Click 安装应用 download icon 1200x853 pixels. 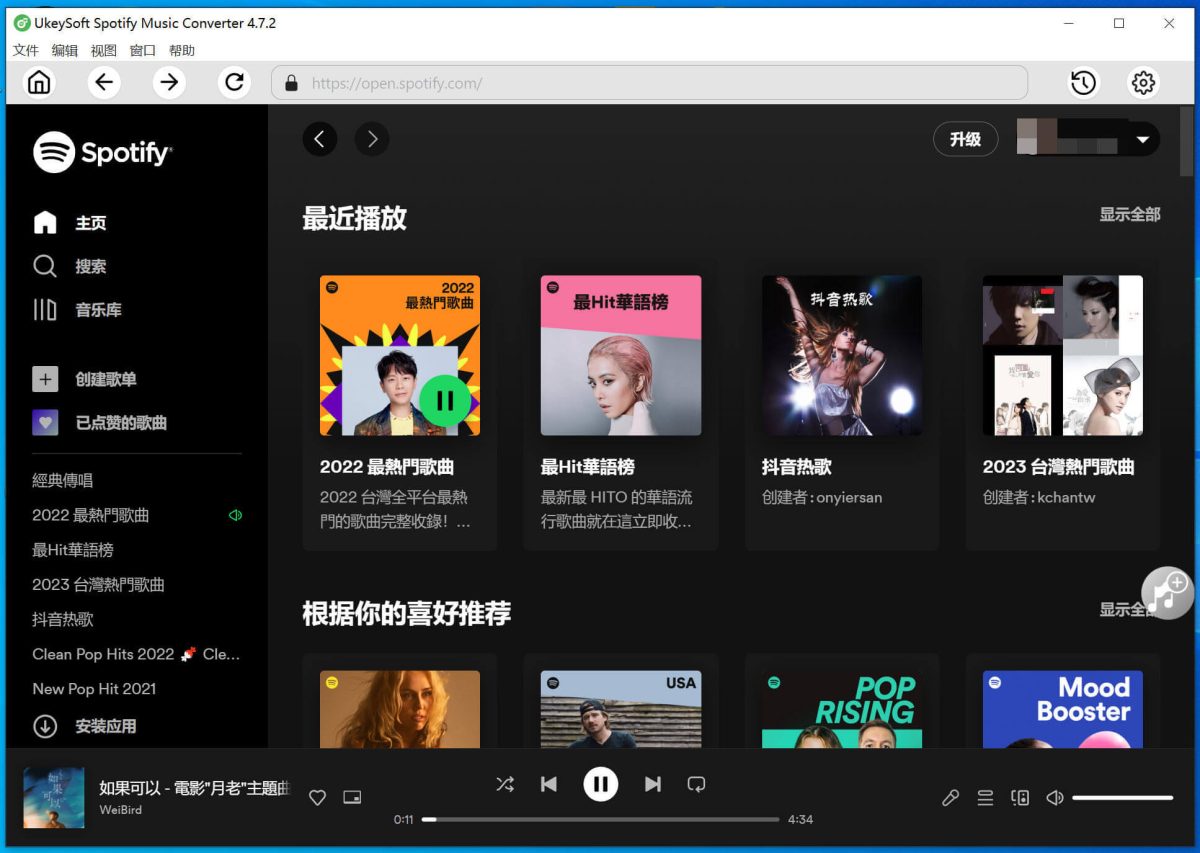point(45,727)
